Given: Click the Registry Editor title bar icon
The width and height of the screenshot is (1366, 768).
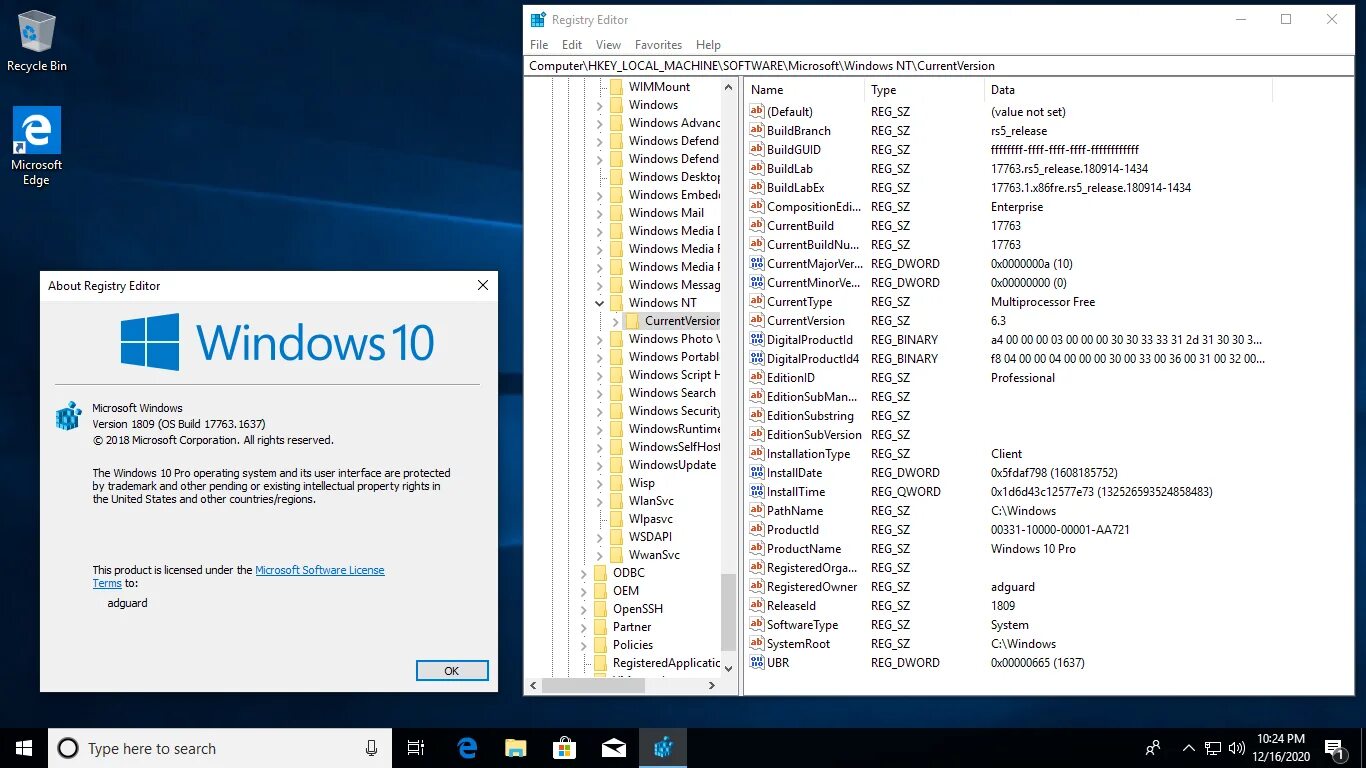Looking at the screenshot, I should [x=538, y=19].
